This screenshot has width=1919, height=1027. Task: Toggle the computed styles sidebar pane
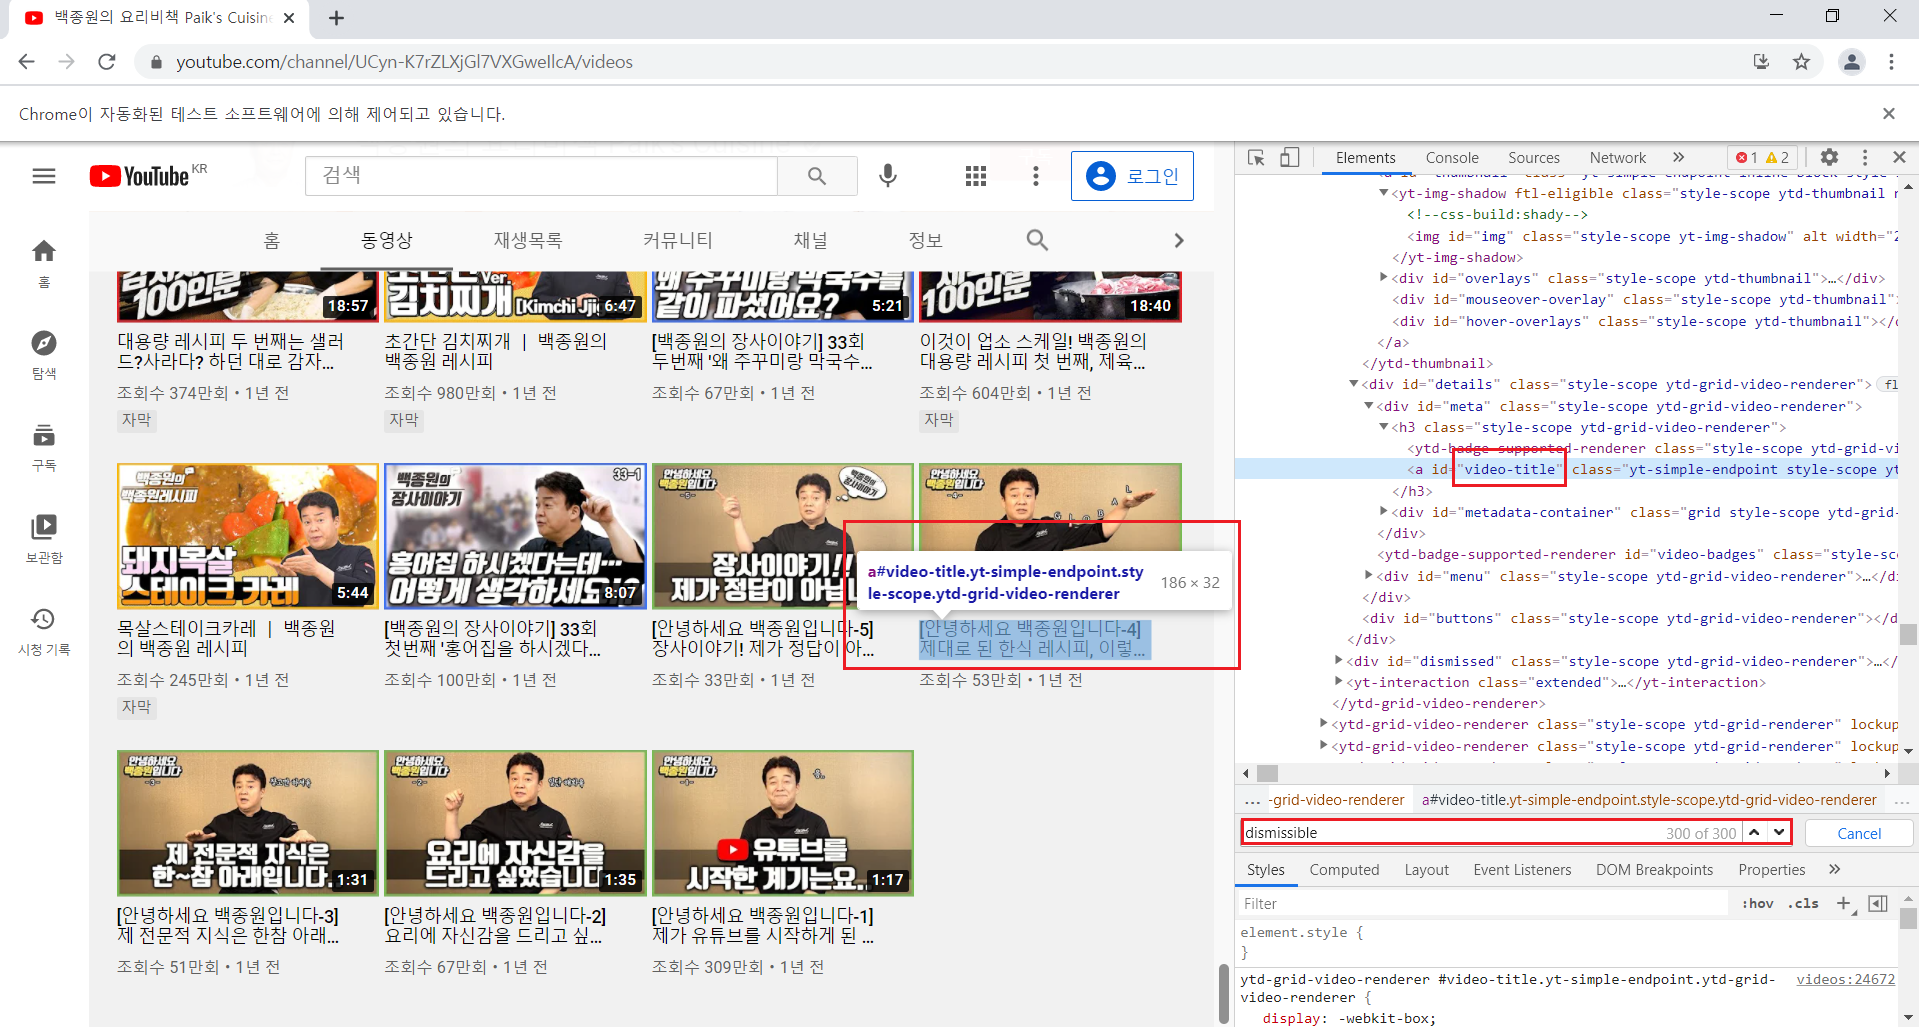click(x=1878, y=903)
